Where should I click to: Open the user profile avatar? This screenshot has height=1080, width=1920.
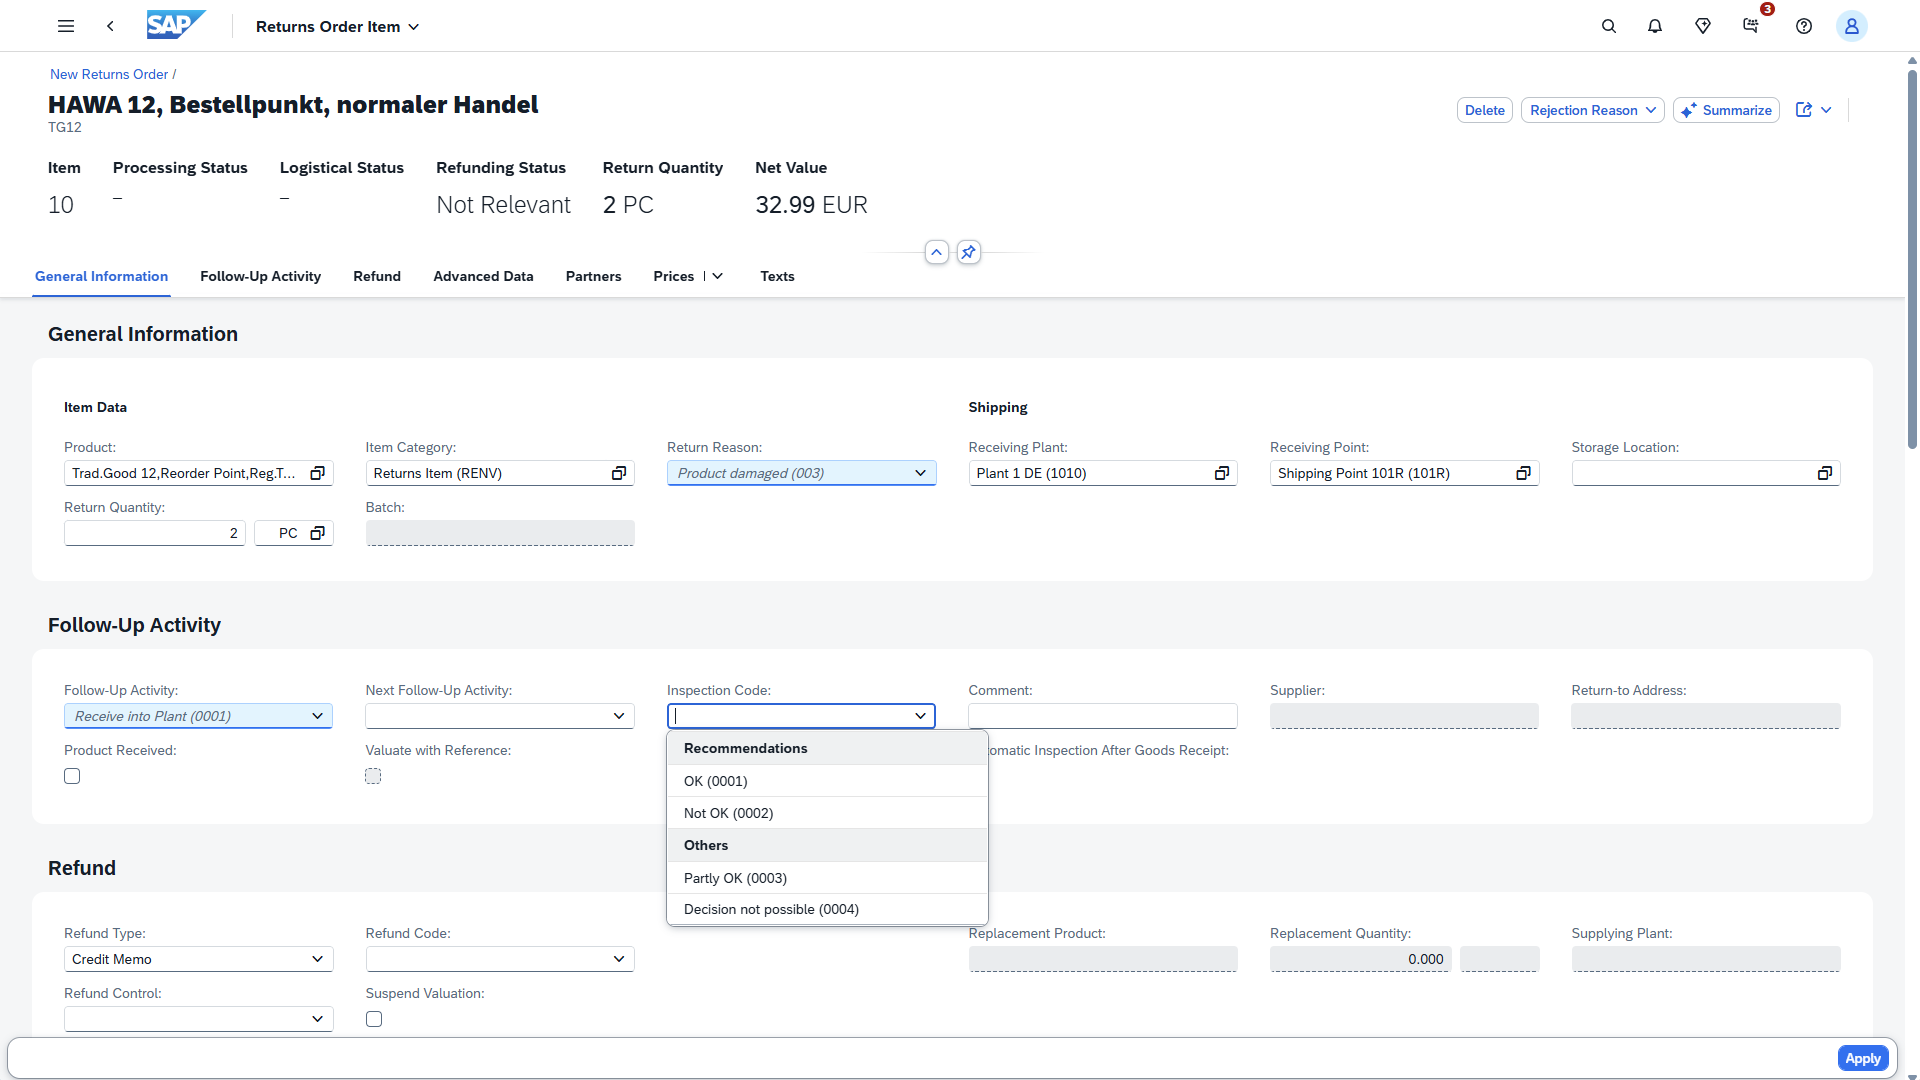(x=1851, y=27)
